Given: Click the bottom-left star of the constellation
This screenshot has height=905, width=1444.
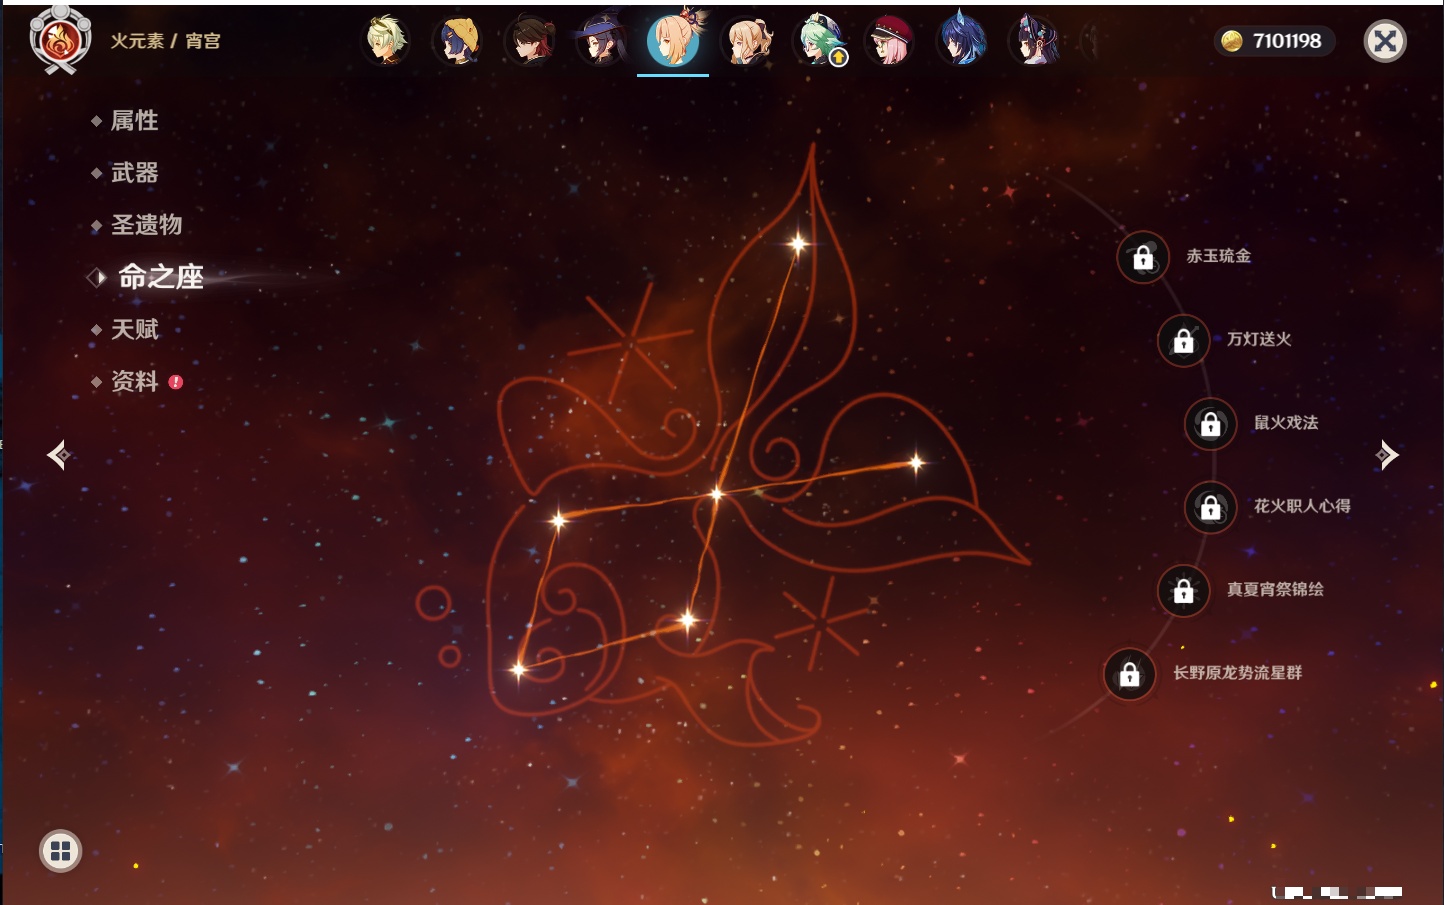Looking at the screenshot, I should pyautogui.click(x=518, y=669).
